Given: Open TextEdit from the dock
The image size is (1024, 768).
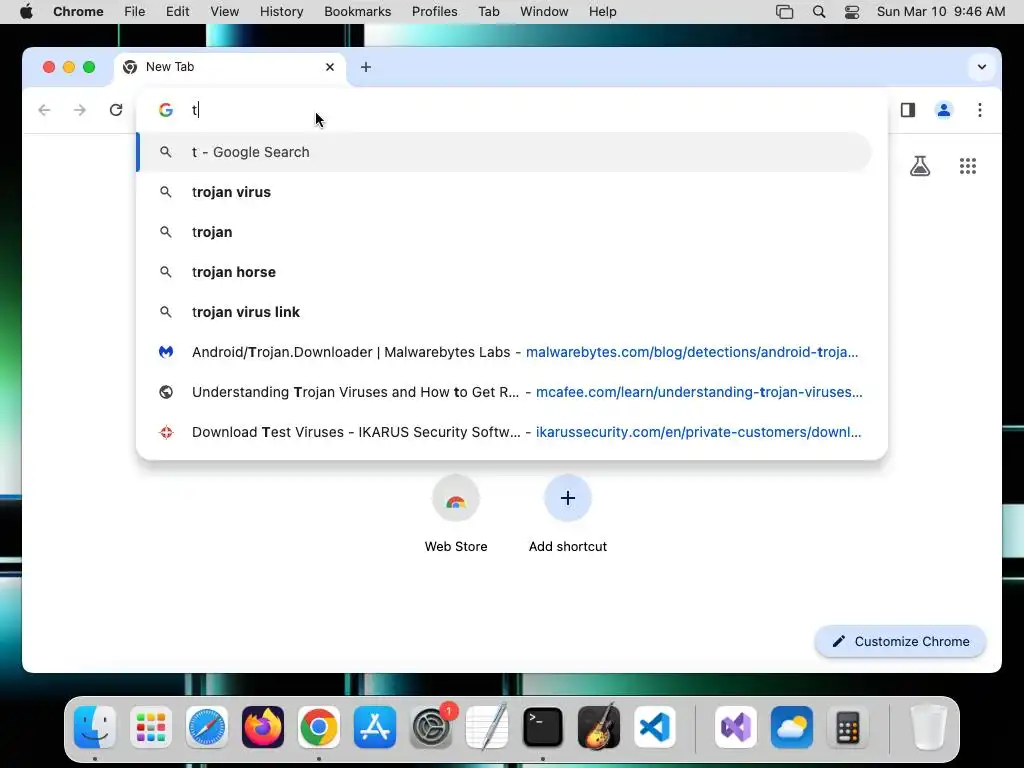Looking at the screenshot, I should (x=487, y=727).
